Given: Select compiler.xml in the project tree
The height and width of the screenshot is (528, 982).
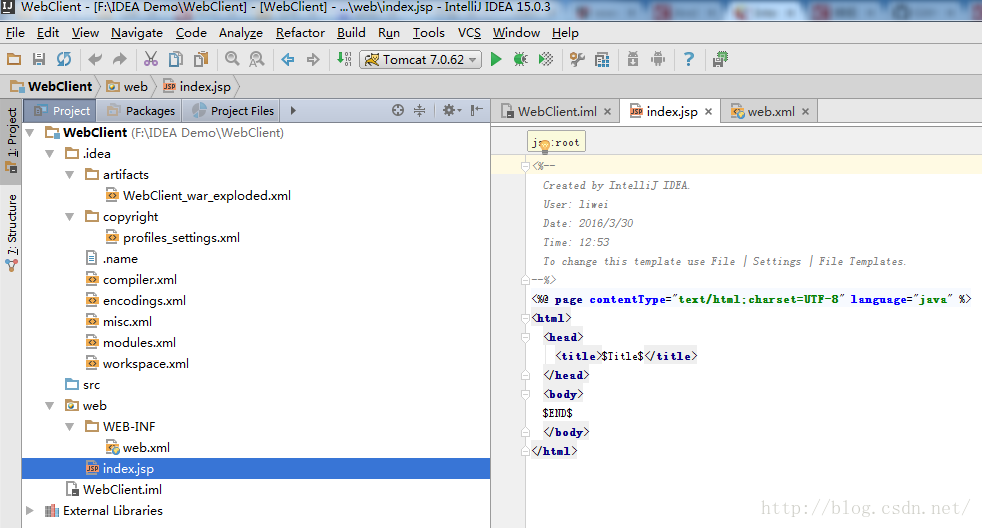Looking at the screenshot, I should point(131,280).
